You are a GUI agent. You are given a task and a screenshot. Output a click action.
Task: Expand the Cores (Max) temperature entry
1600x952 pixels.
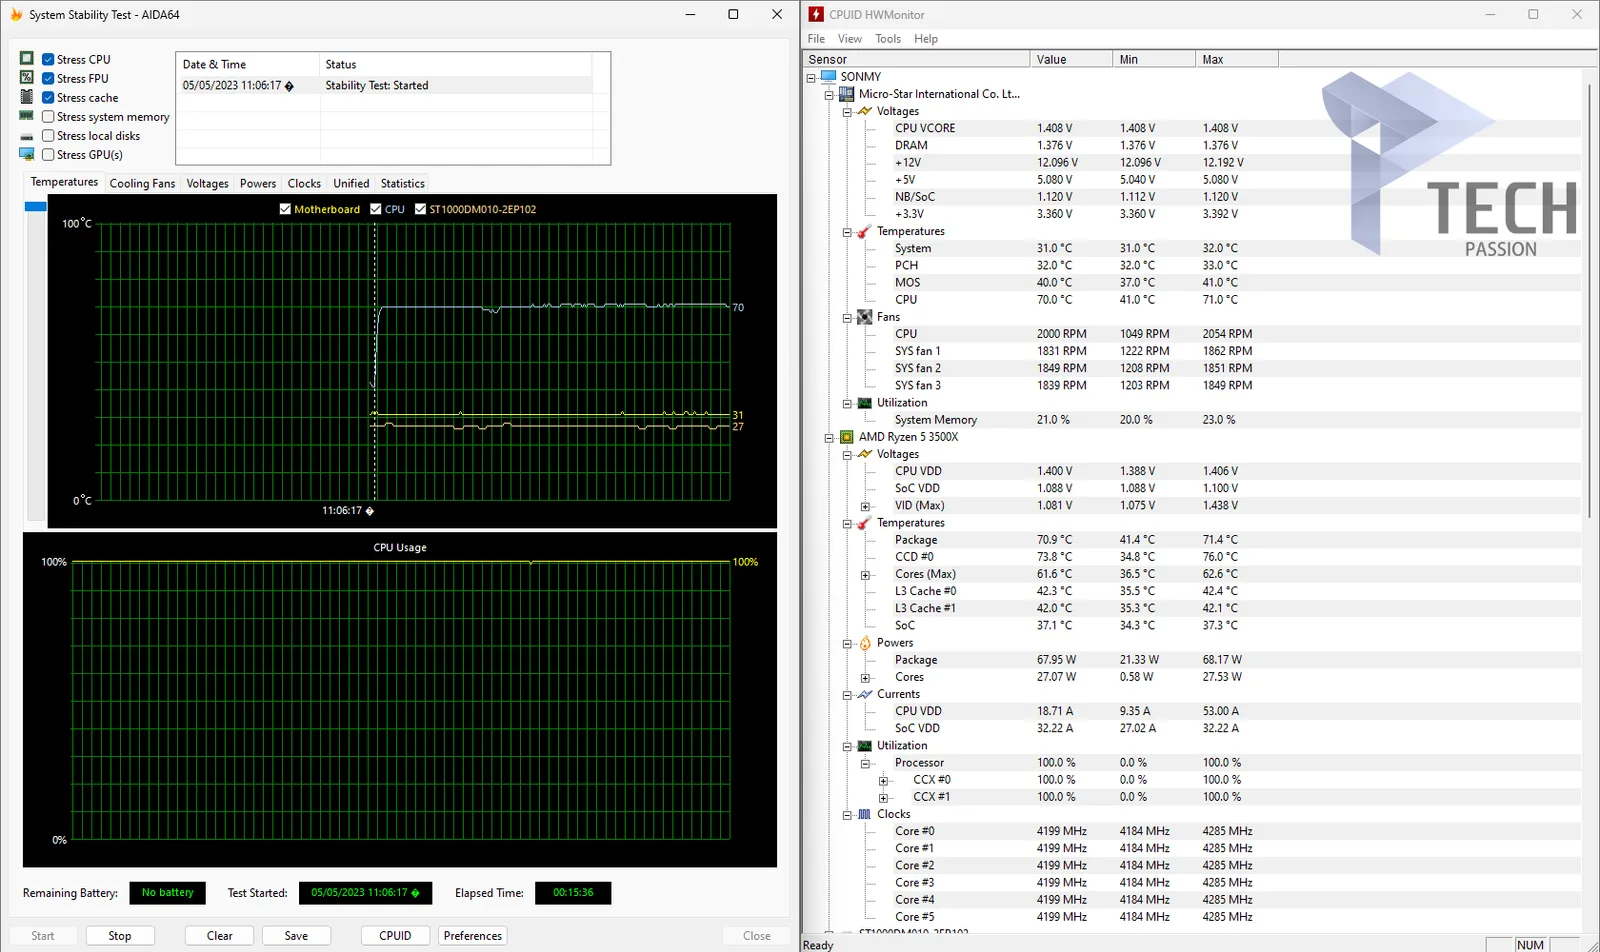pyautogui.click(x=866, y=575)
